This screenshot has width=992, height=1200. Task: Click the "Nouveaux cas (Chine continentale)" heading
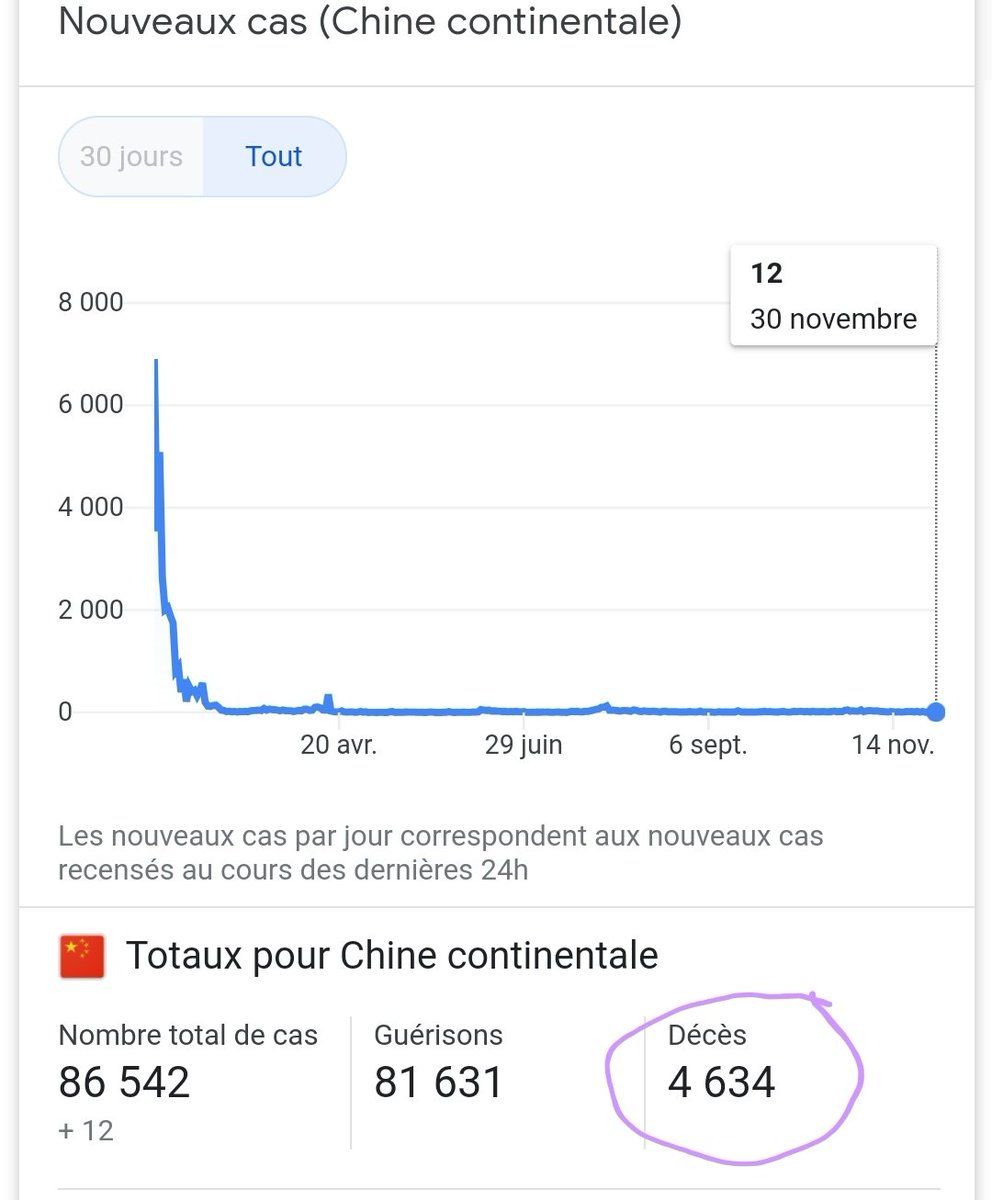click(x=370, y=22)
